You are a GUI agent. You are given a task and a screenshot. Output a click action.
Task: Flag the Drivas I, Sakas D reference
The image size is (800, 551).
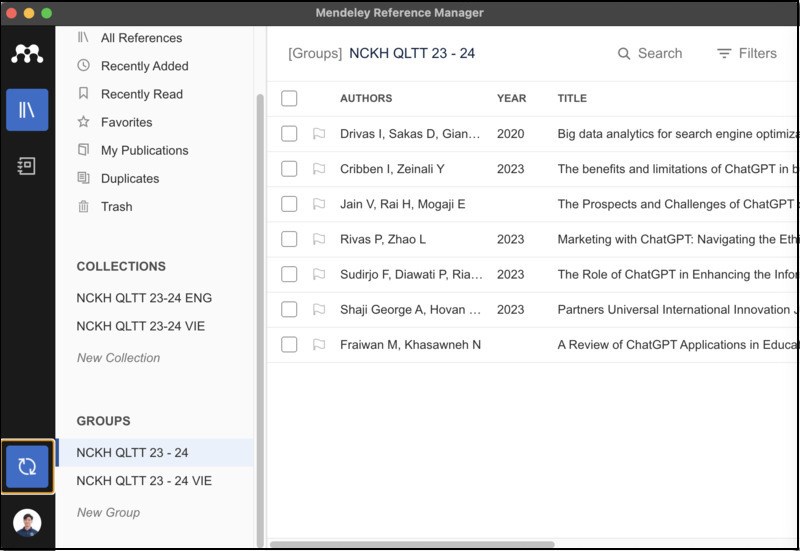319,134
